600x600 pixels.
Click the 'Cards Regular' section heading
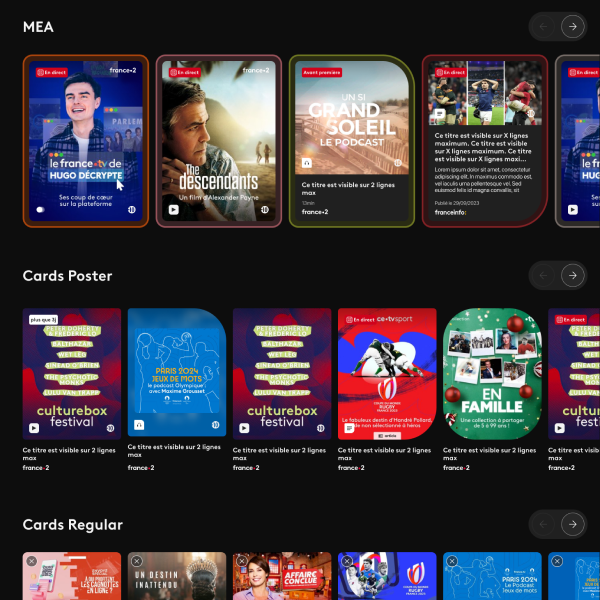tap(73, 525)
